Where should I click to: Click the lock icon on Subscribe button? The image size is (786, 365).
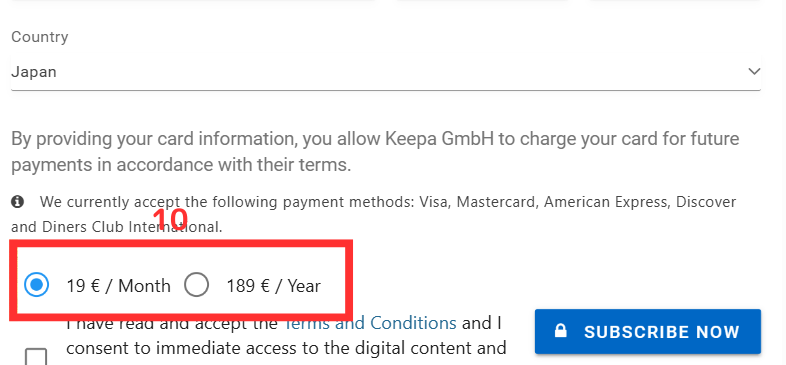point(560,331)
